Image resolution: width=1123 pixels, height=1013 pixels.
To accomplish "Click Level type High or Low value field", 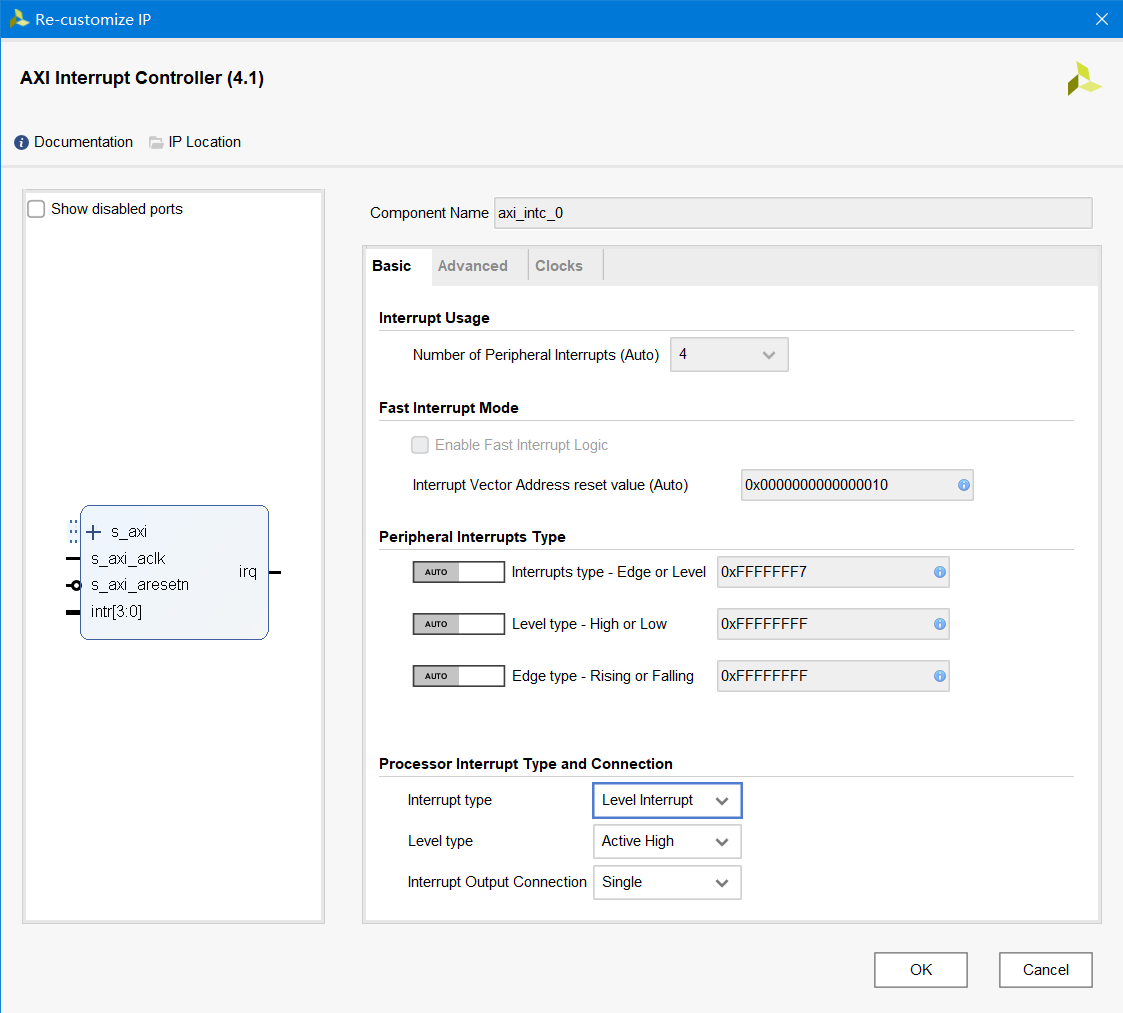I will coord(833,624).
